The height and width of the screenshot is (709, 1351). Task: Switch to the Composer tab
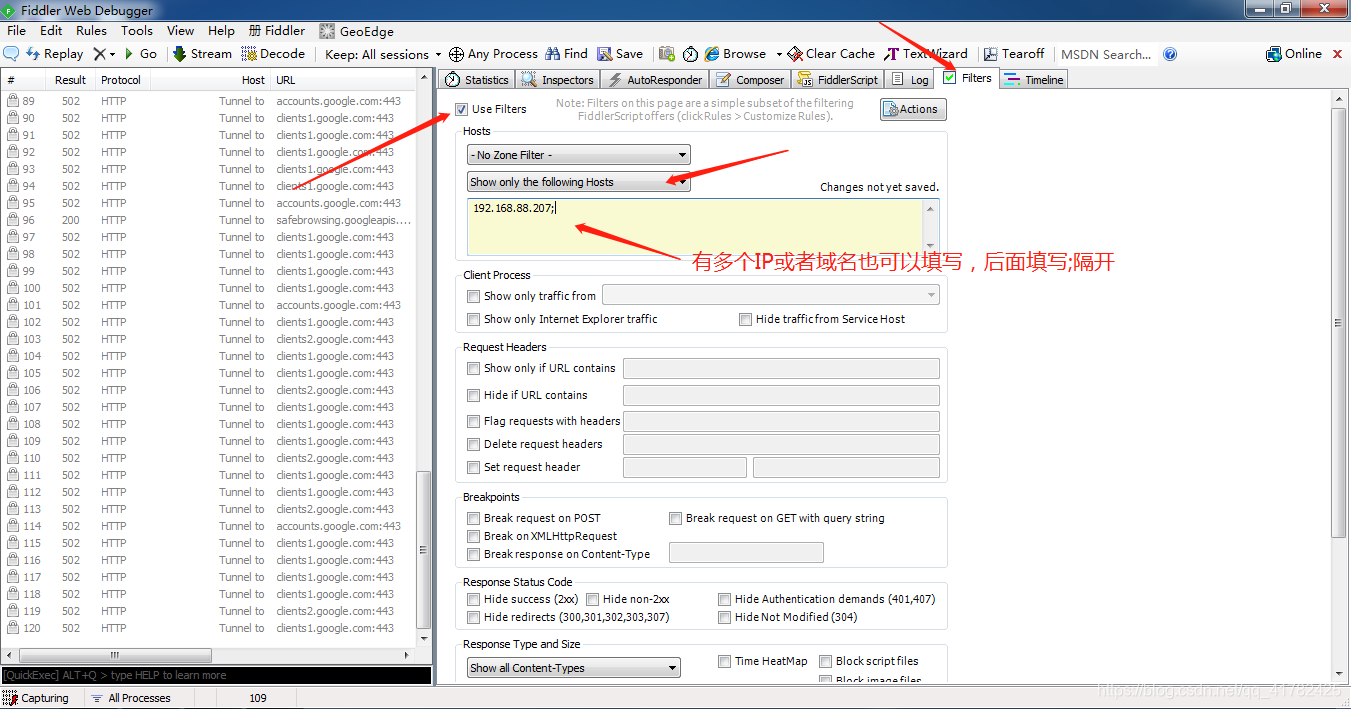click(x=751, y=80)
